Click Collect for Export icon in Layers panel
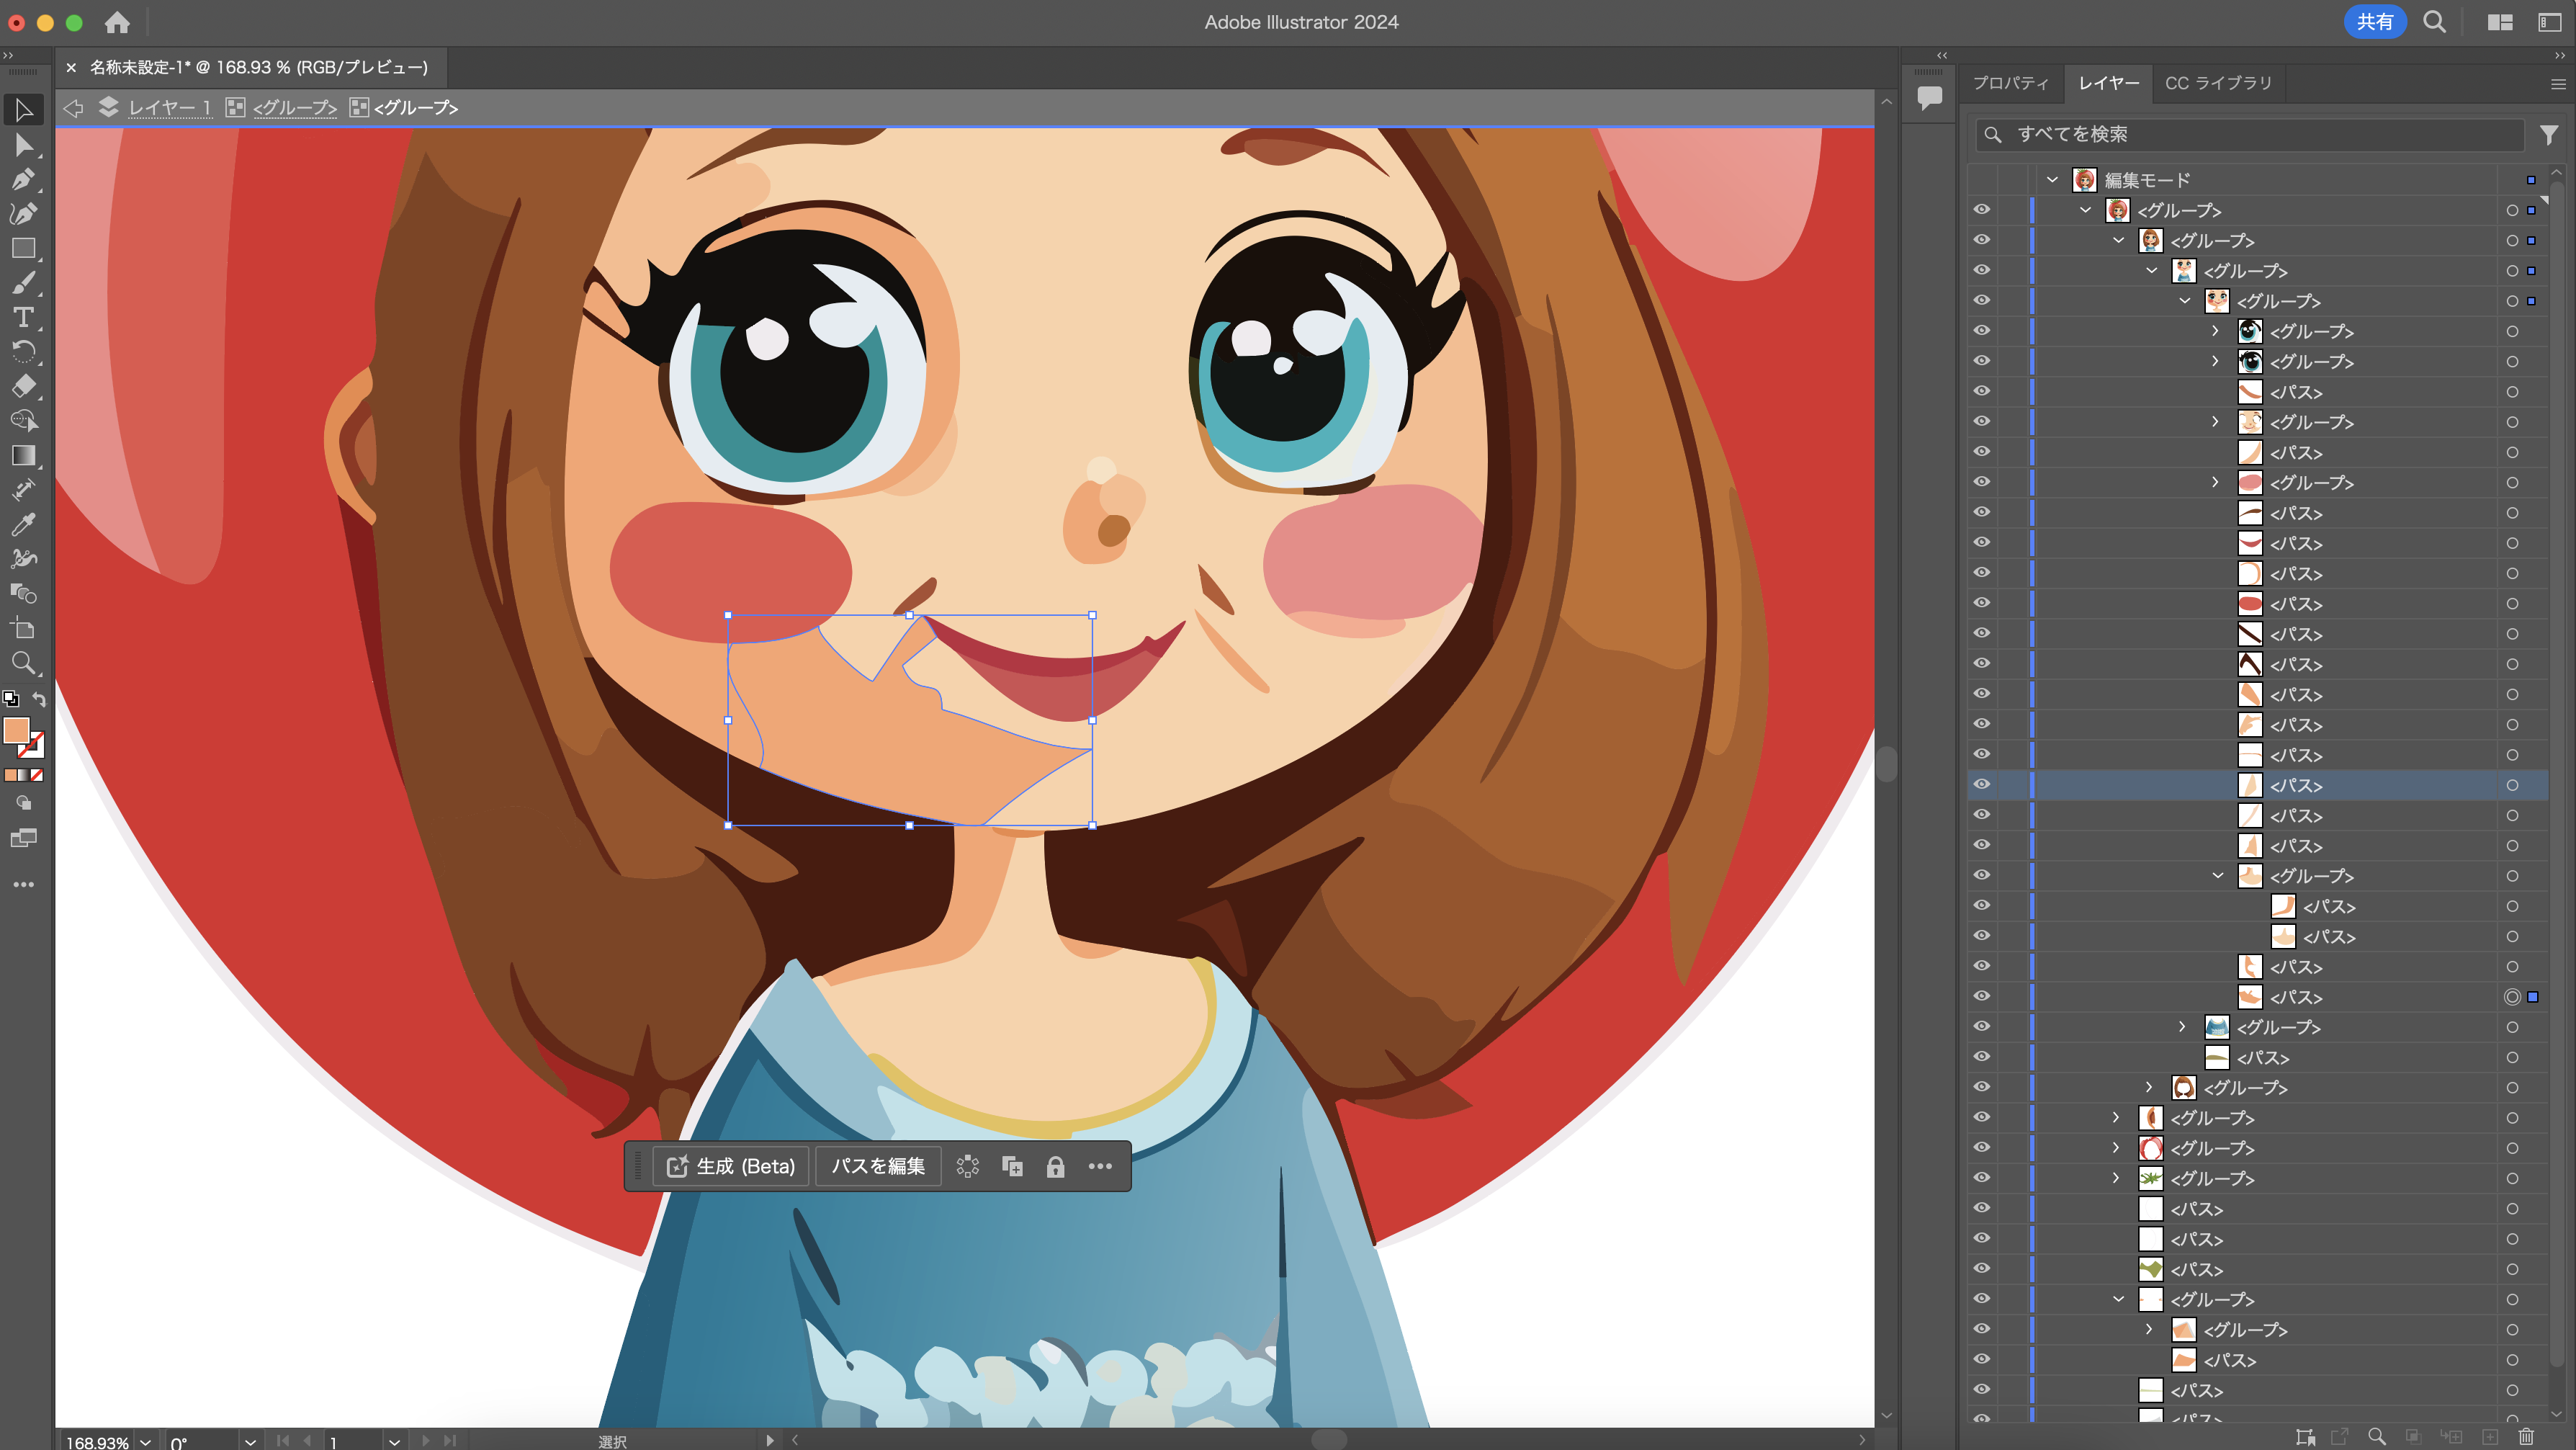The height and width of the screenshot is (1450, 2576). pos(2339,1436)
